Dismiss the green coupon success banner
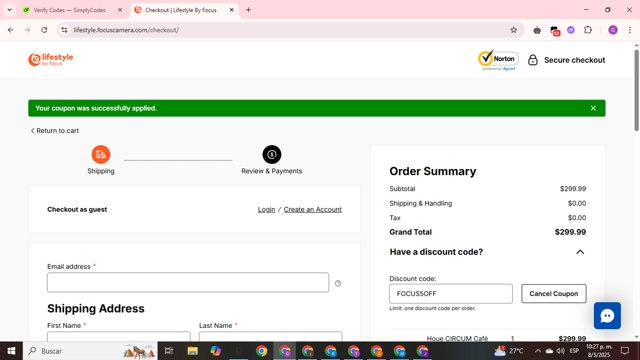640x360 pixels. point(593,108)
